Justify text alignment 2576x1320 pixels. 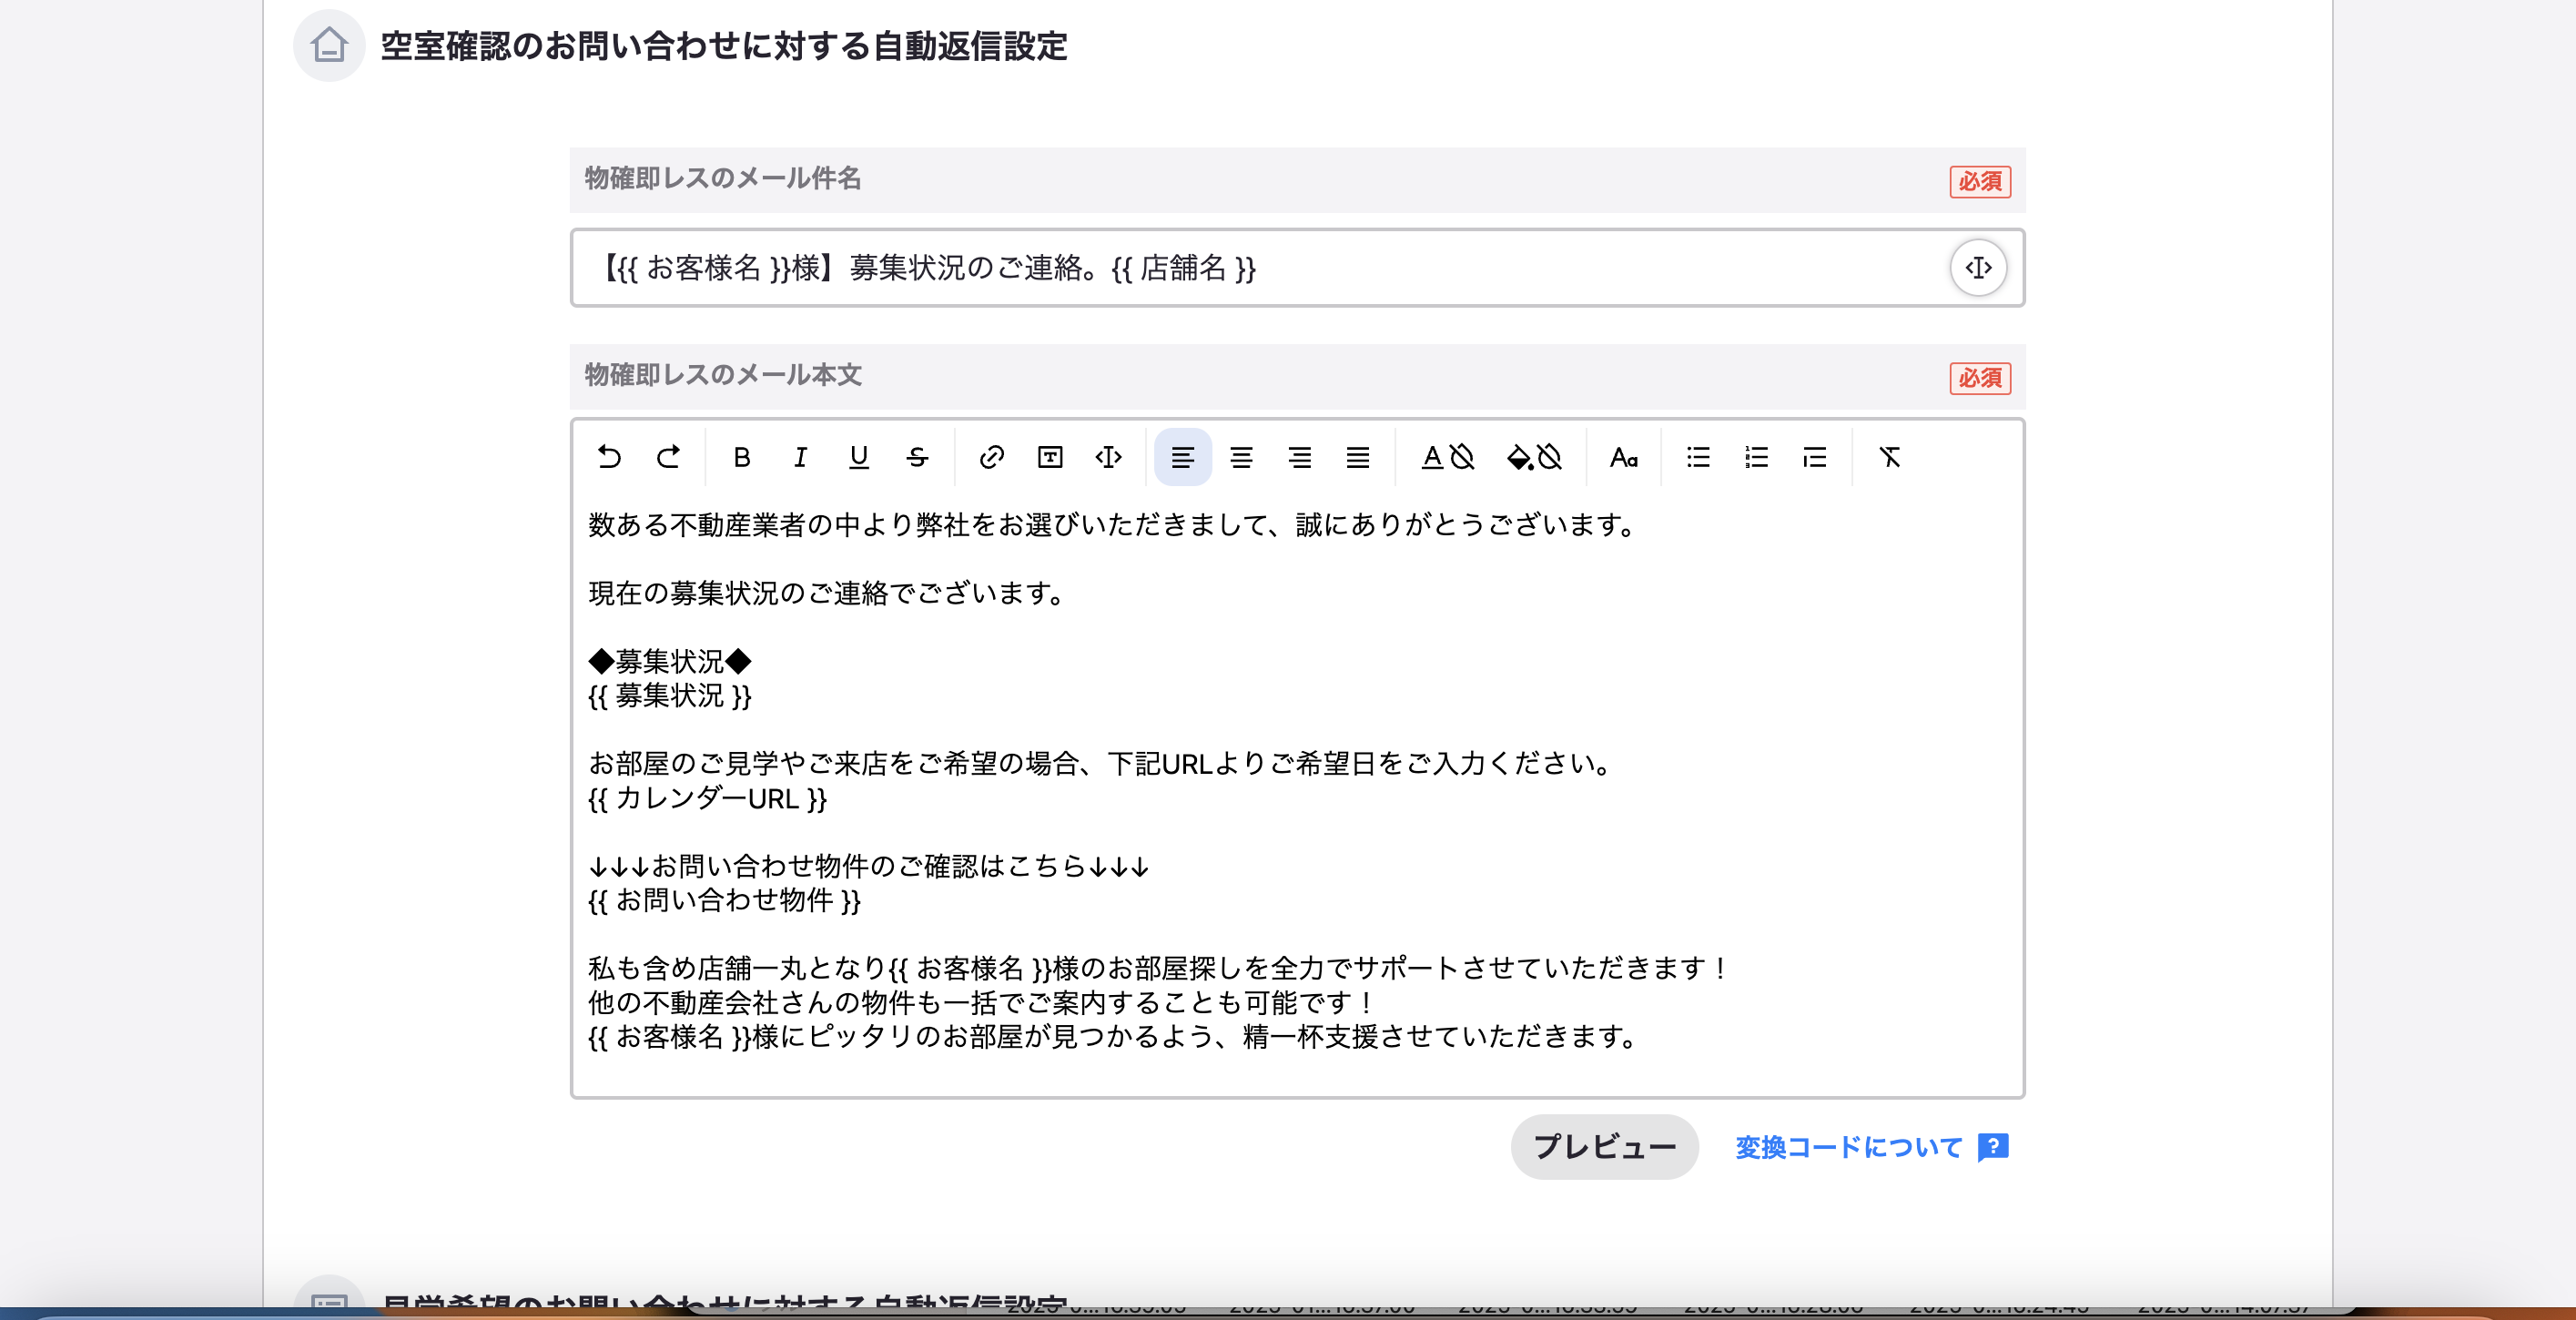coord(1358,457)
